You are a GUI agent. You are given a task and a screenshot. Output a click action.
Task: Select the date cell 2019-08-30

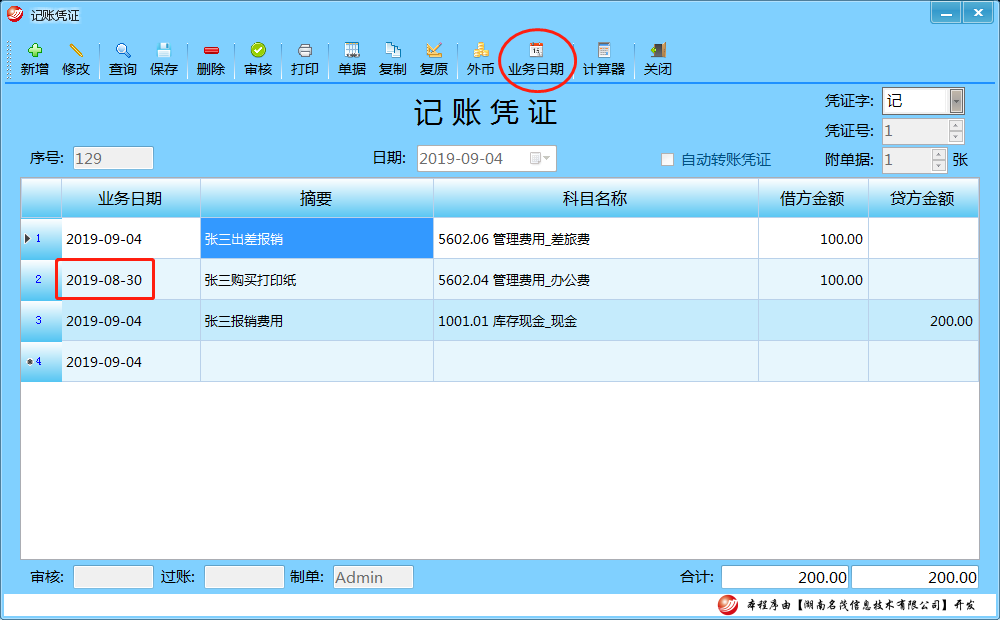(131, 279)
